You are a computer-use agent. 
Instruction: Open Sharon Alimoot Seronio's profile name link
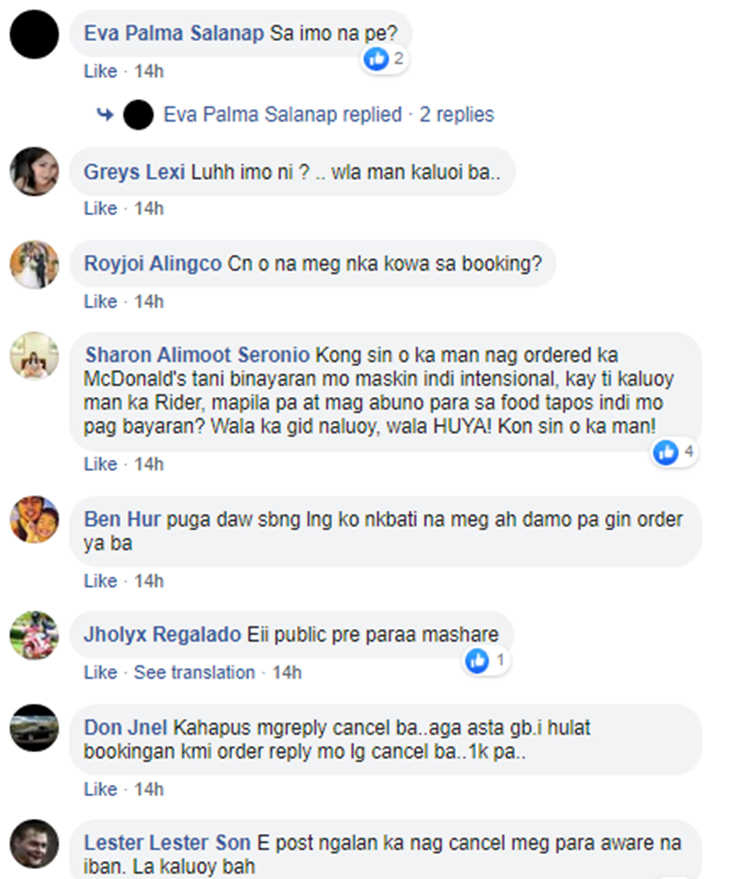tap(197, 355)
